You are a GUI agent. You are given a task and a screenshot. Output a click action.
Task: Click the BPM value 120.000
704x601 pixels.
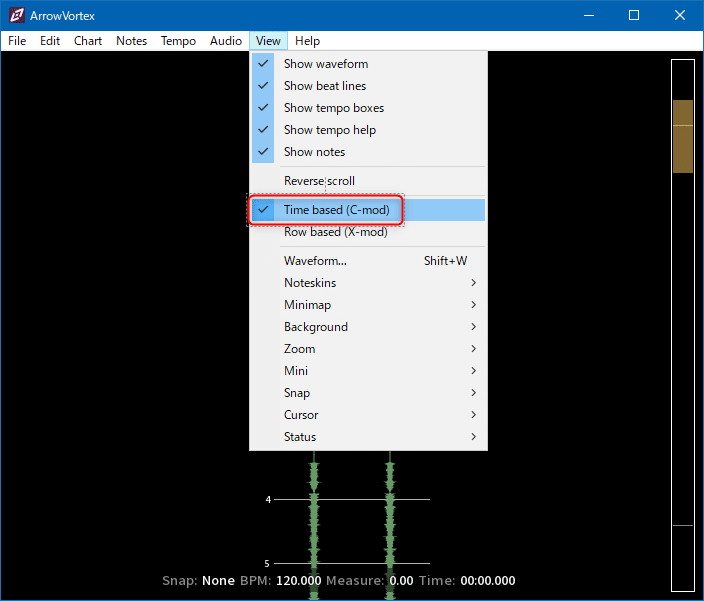(x=299, y=580)
